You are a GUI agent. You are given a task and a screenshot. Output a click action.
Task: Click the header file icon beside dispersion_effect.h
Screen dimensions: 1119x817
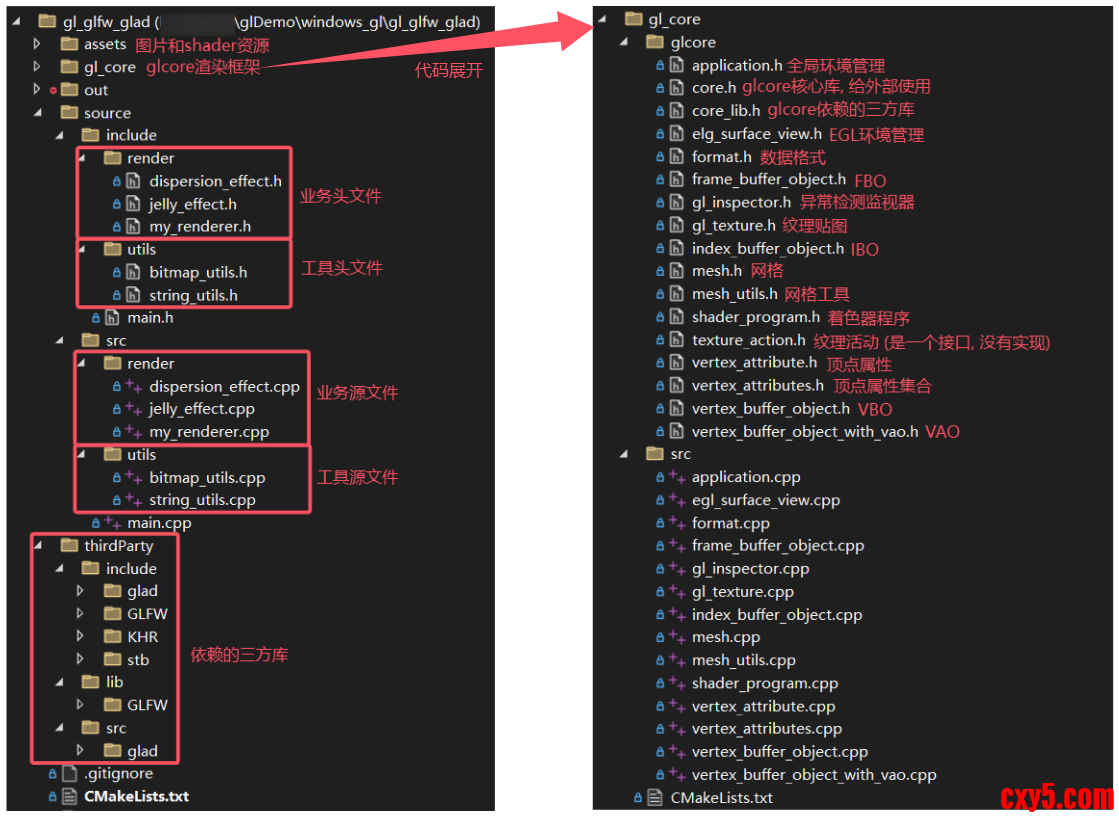coord(134,181)
